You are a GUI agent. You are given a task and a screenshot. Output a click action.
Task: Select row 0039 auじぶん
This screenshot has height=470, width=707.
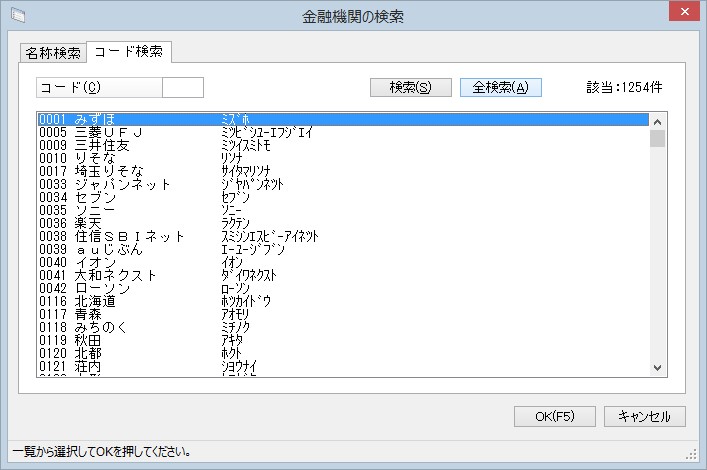point(343,249)
